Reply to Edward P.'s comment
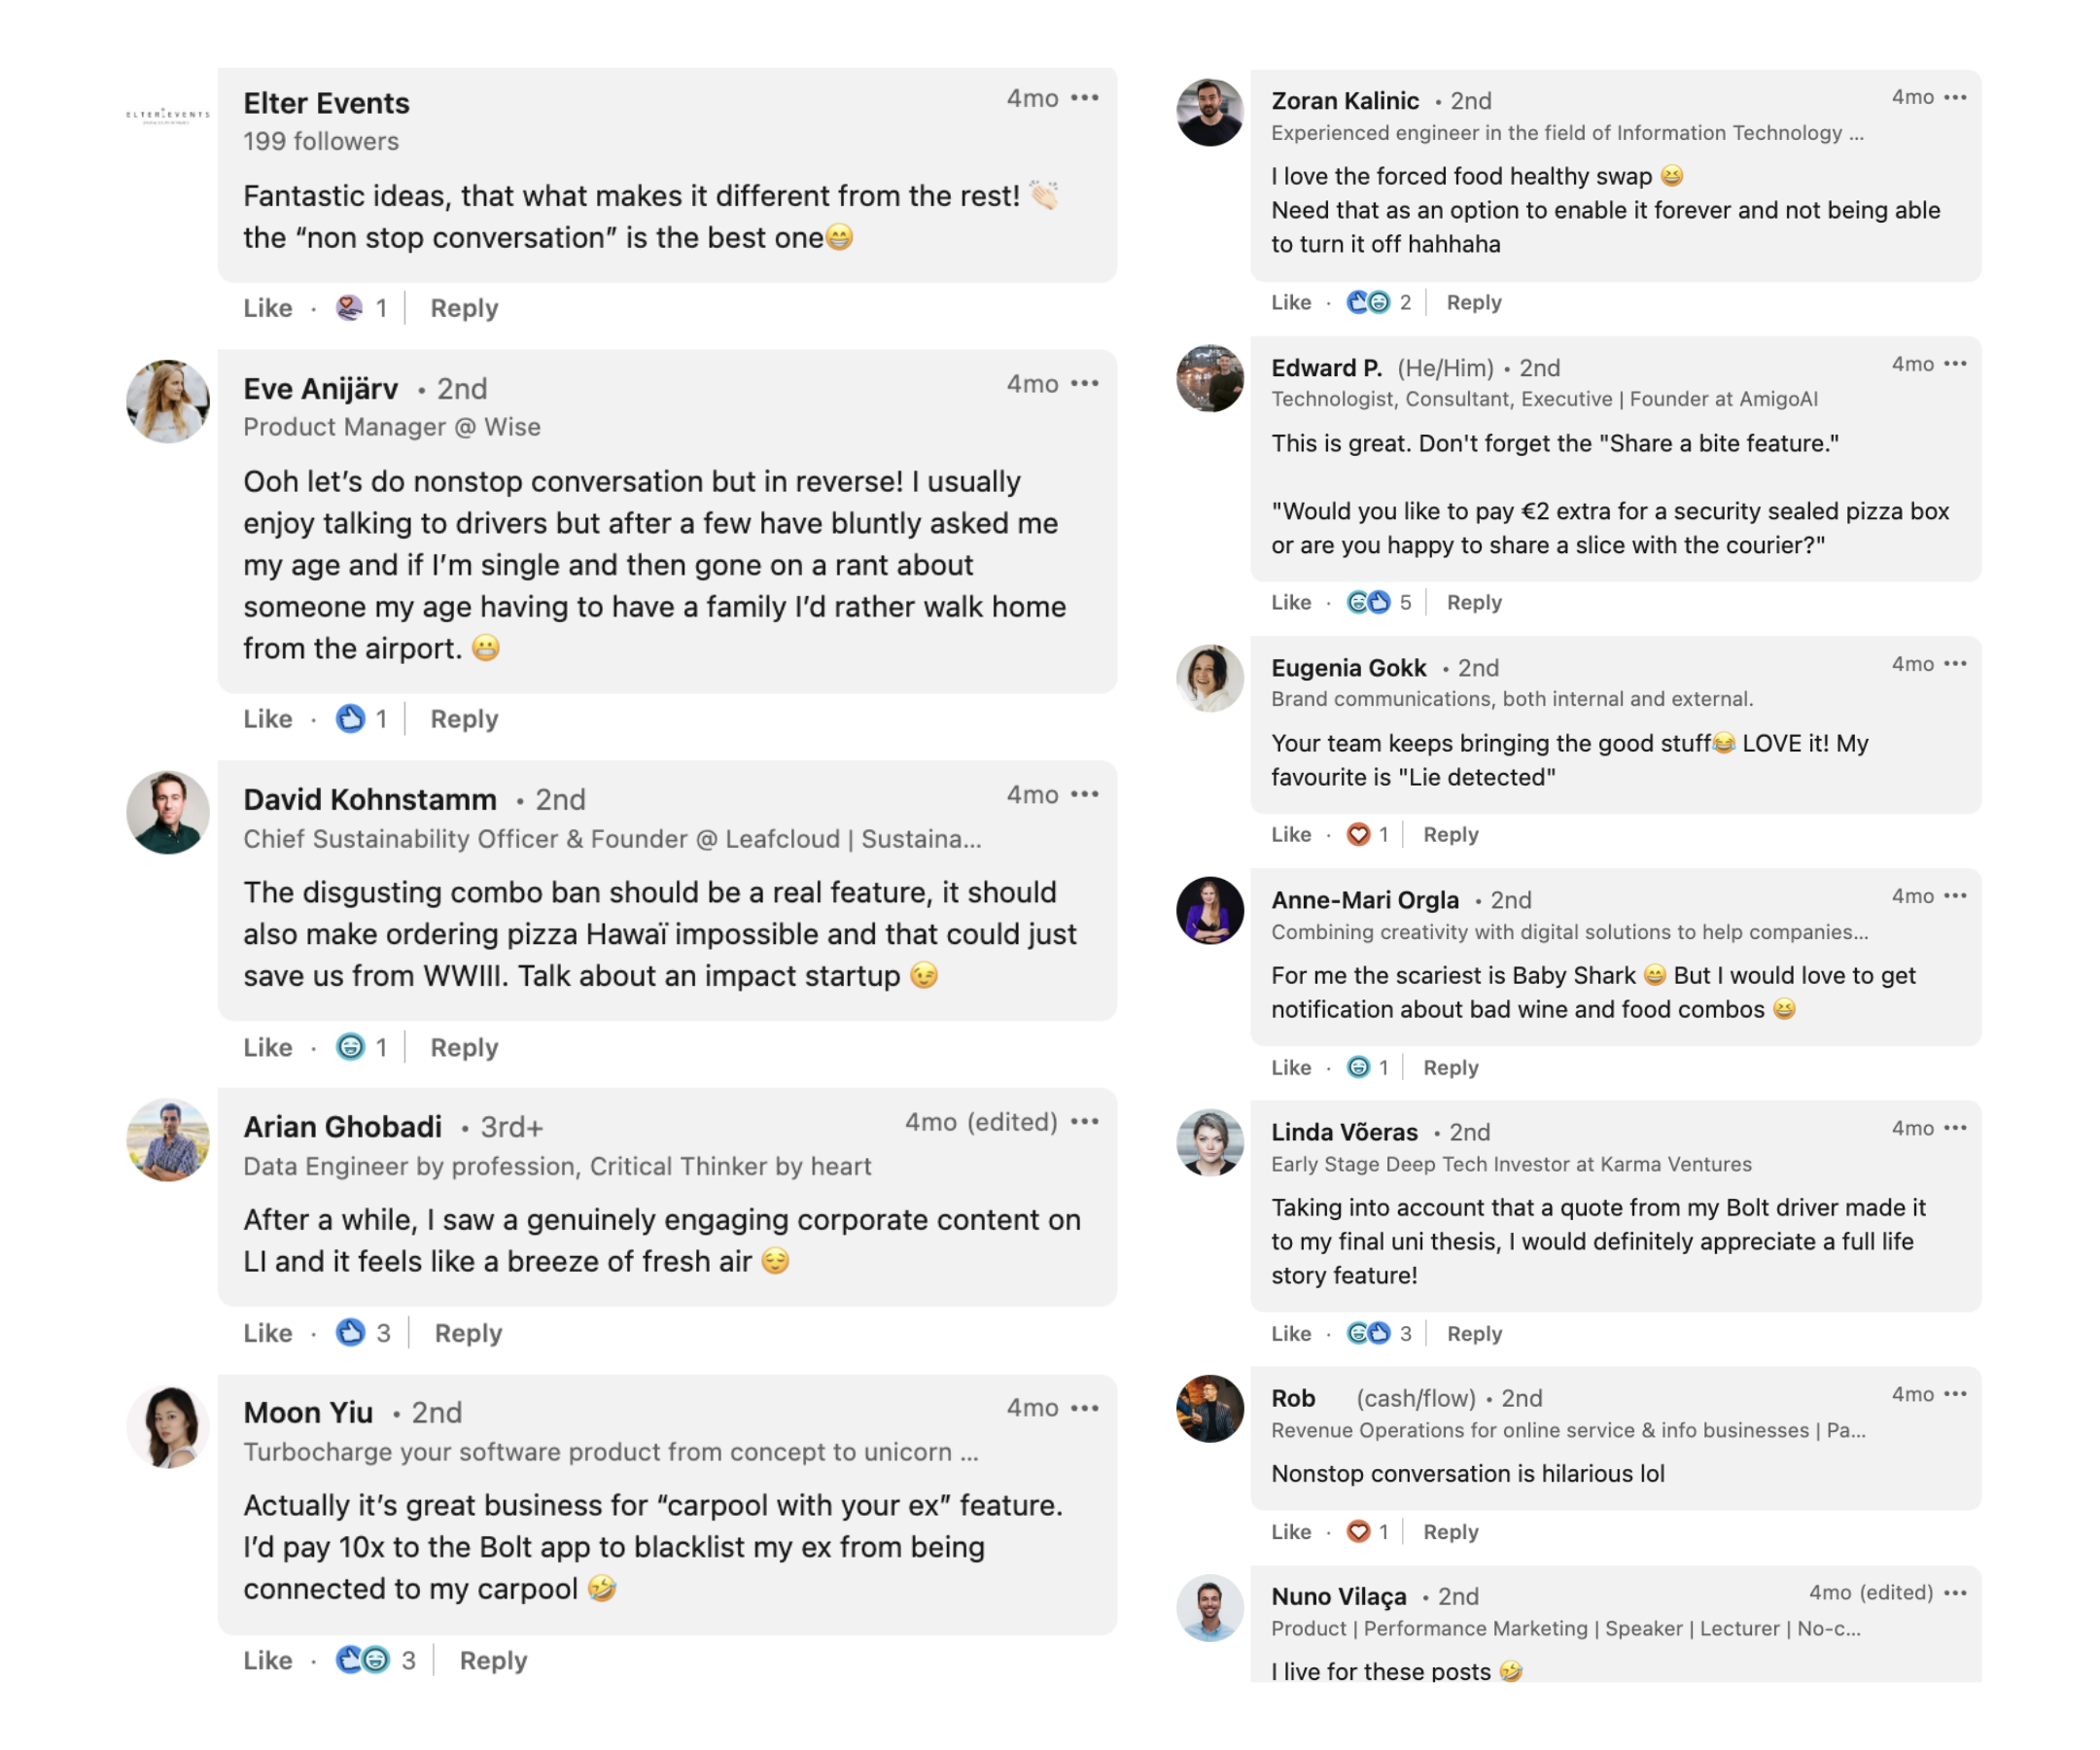Image resolution: width=2100 pixels, height=1750 pixels. (x=1474, y=602)
